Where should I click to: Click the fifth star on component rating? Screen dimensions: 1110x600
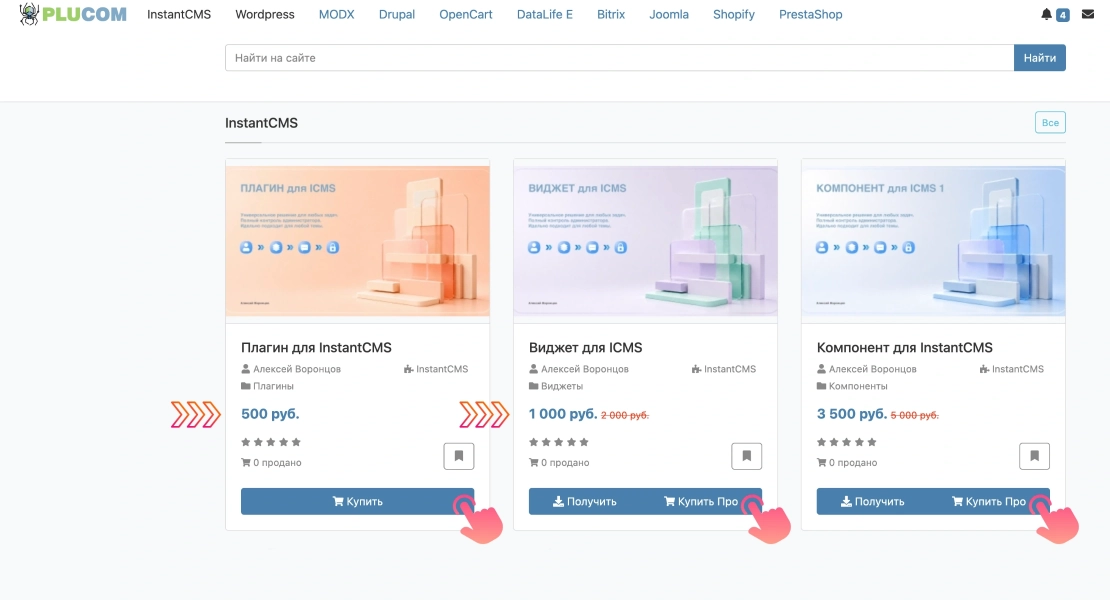click(872, 442)
